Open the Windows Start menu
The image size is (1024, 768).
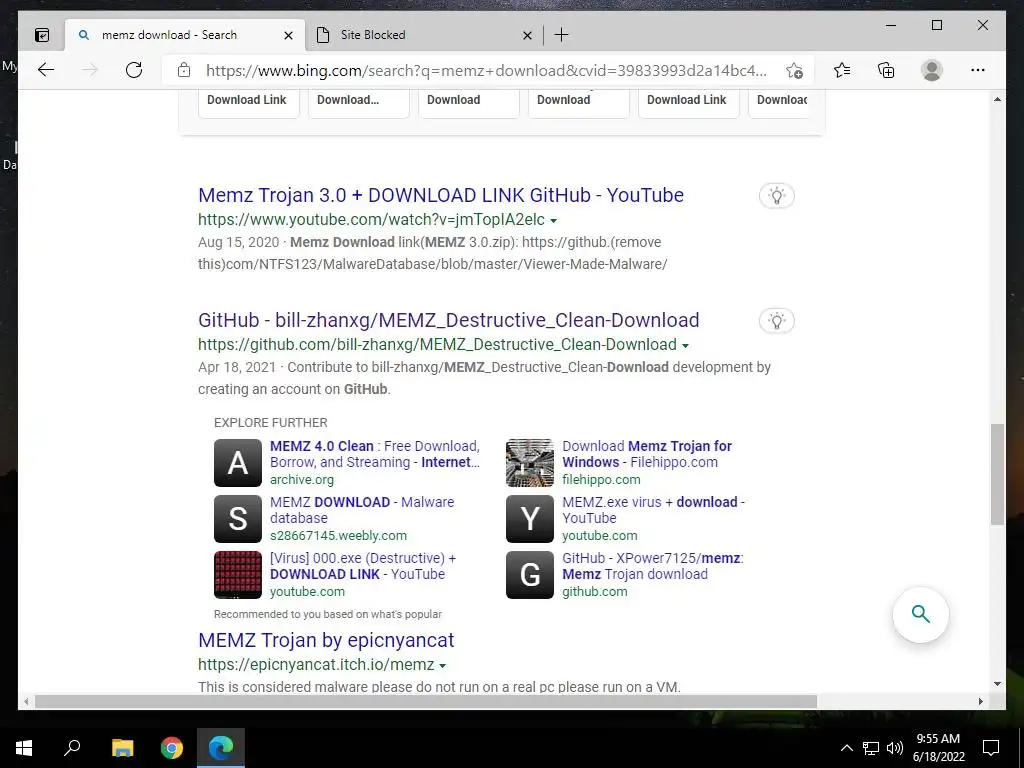(24, 748)
